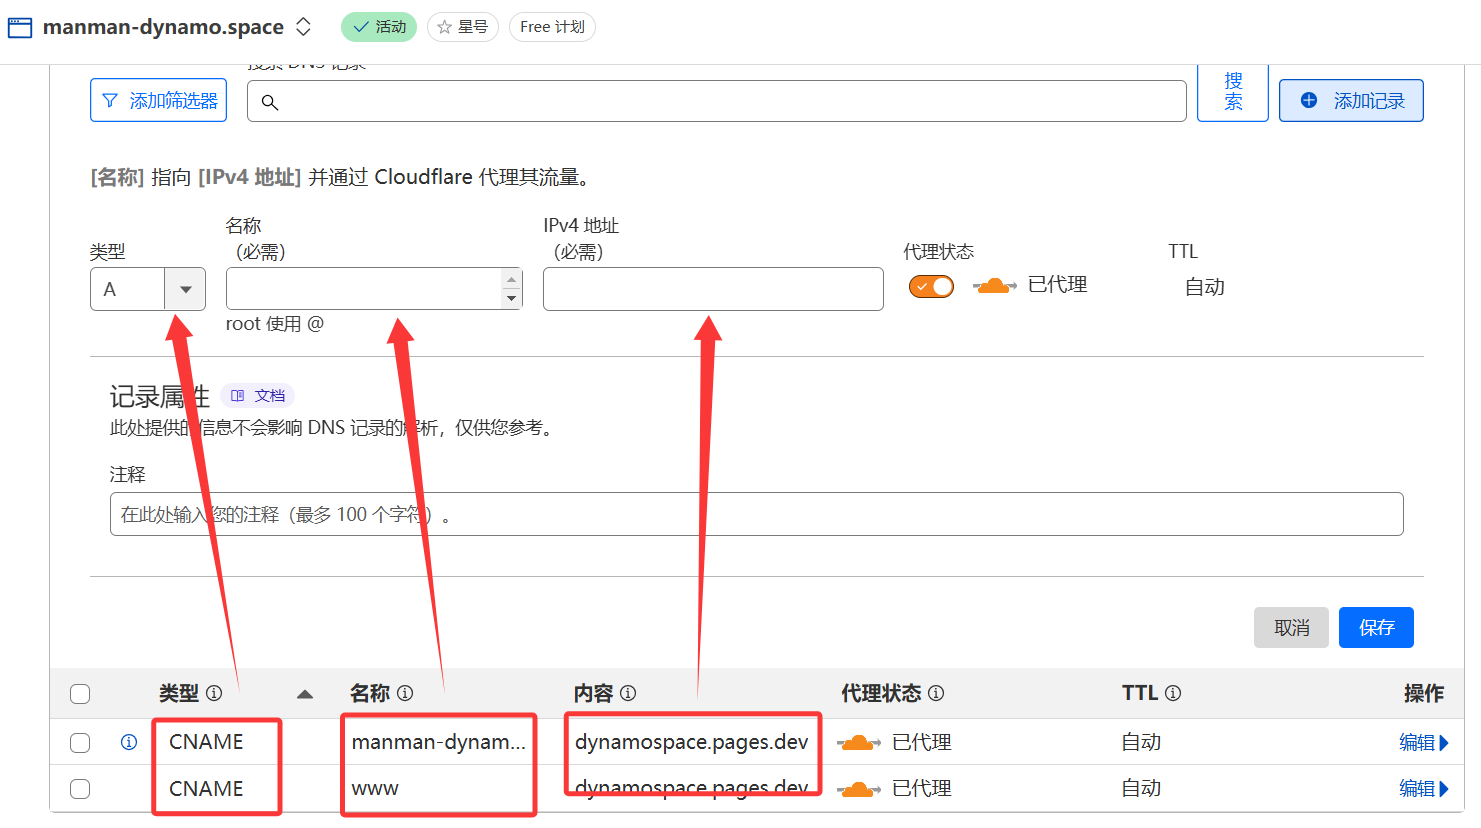Click the 添加记录 button
The height and width of the screenshot is (828, 1481).
(1351, 100)
